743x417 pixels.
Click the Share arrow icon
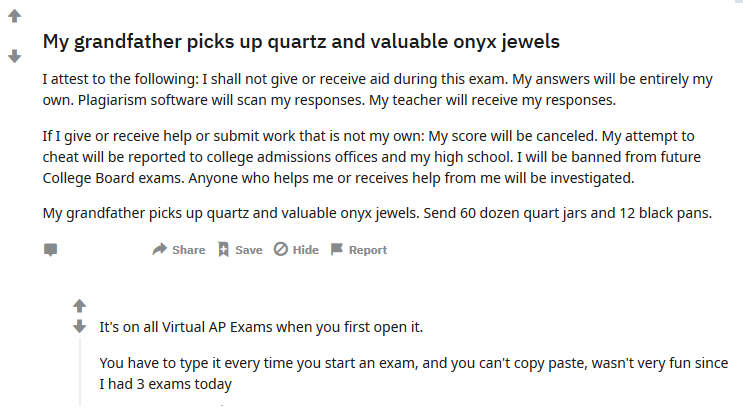[160, 249]
